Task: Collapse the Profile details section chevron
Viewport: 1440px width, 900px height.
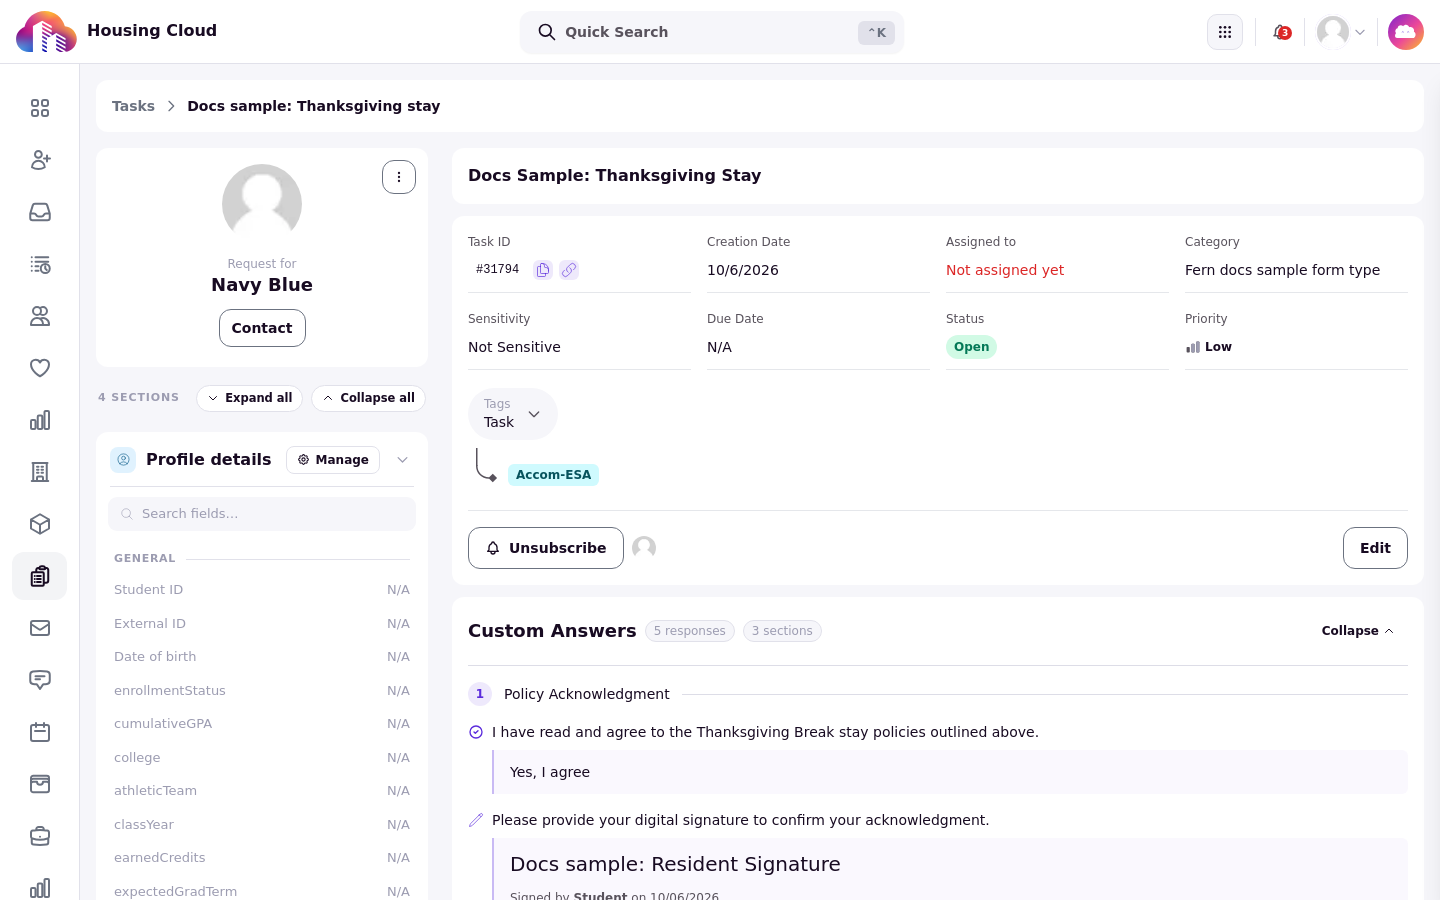Action: click(x=402, y=460)
